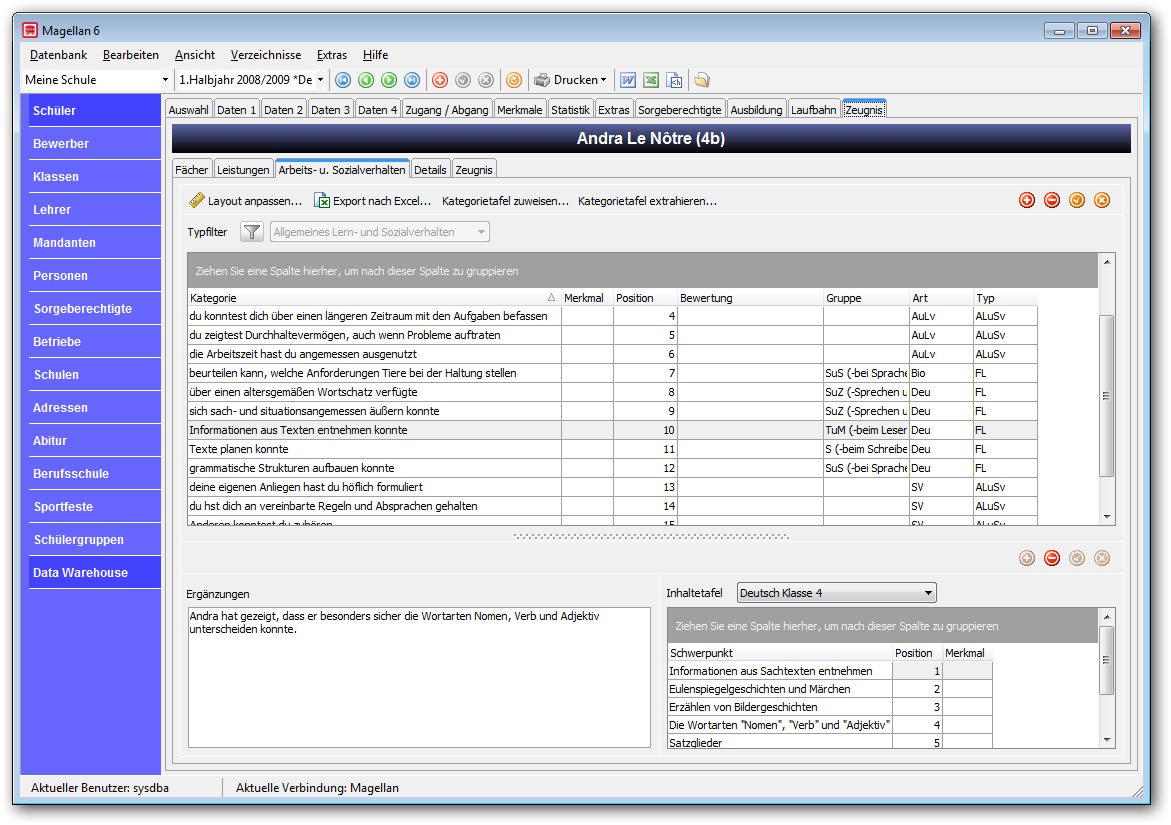
Task: Export to Excel using toolbar Excel icon
Action: pos(651,80)
